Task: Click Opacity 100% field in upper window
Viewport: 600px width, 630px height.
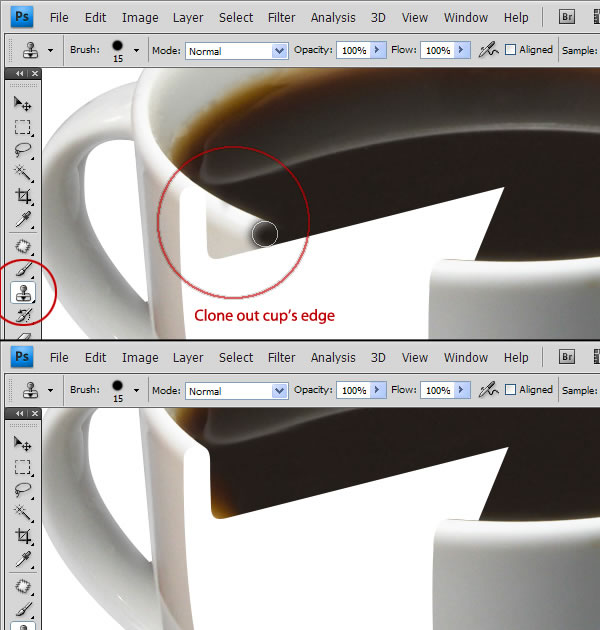Action: coord(354,50)
